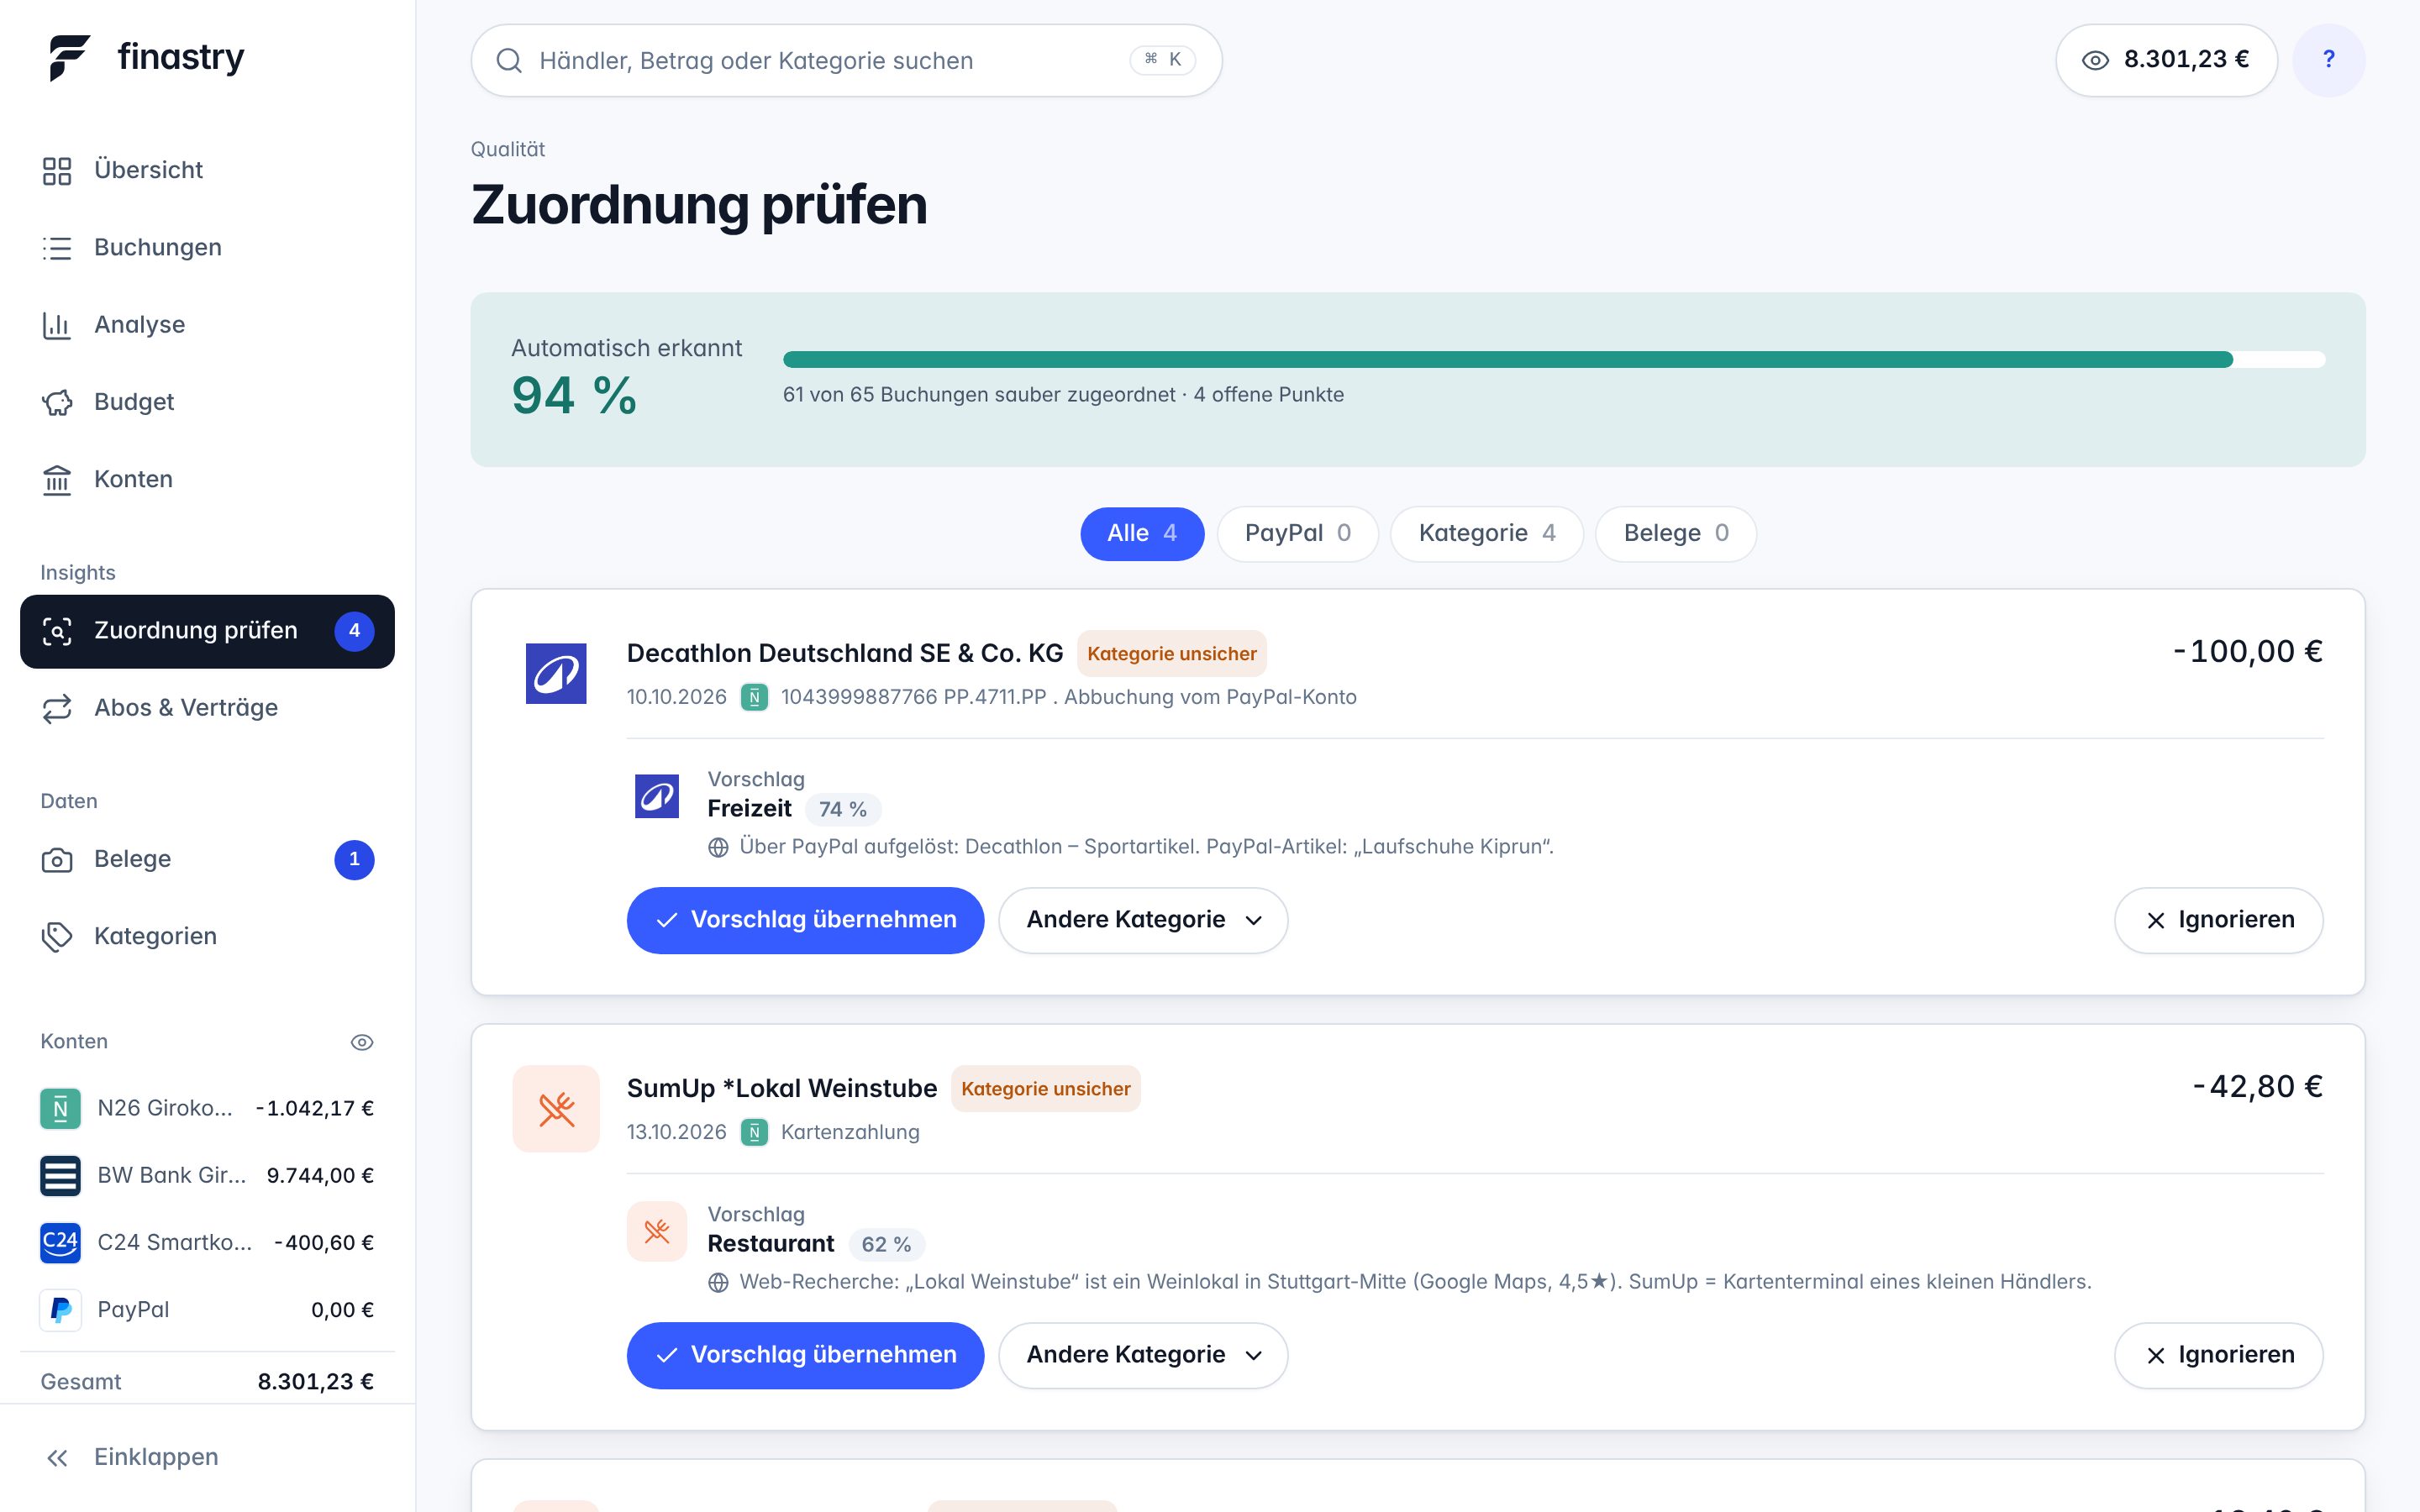Click the 62 % confidence badge

point(886,1245)
